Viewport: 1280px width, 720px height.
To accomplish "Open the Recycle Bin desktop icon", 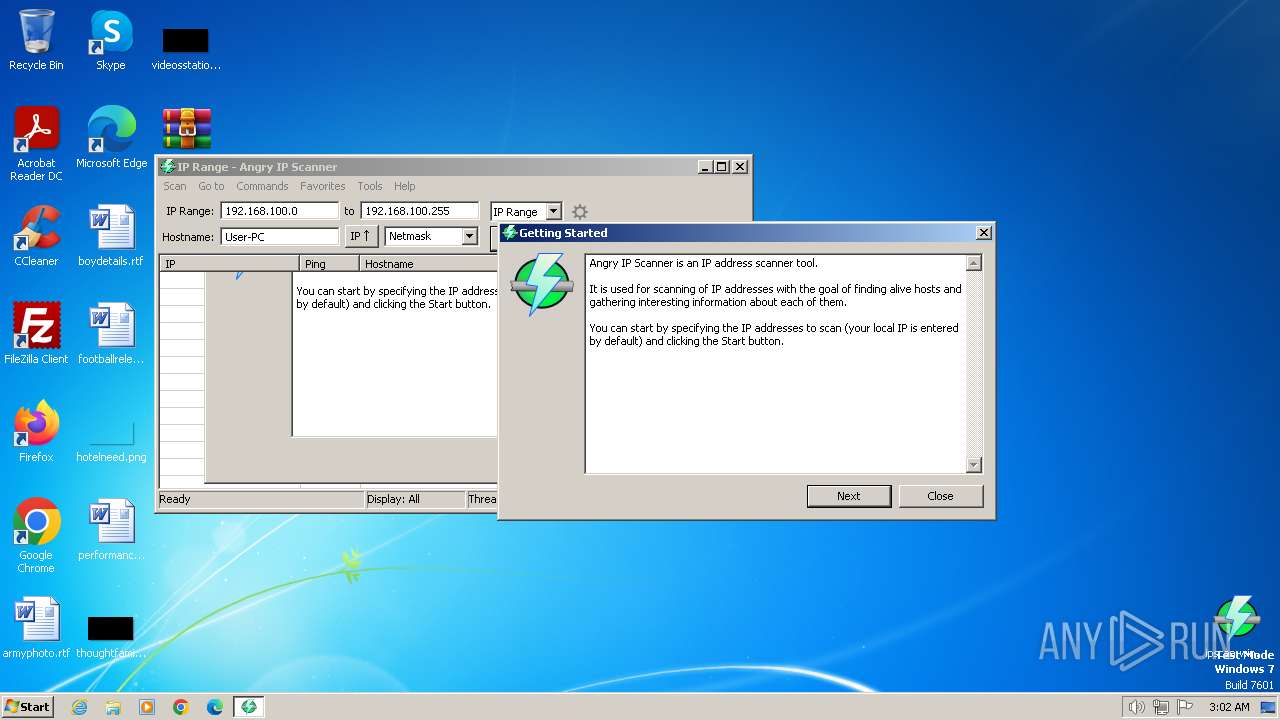I will click(x=36, y=40).
